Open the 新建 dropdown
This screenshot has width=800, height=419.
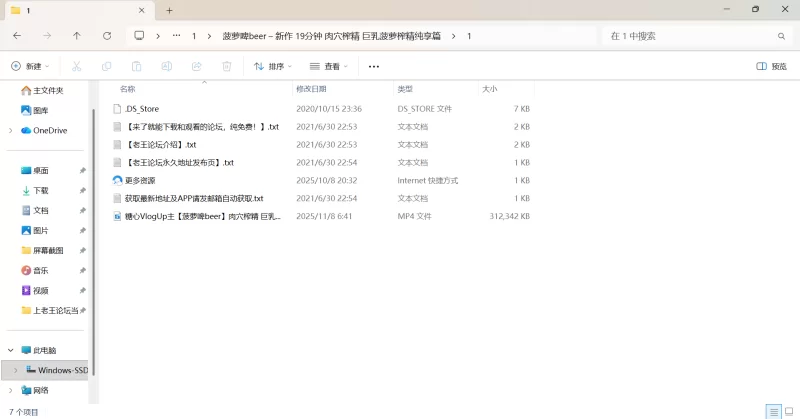(x=32, y=66)
